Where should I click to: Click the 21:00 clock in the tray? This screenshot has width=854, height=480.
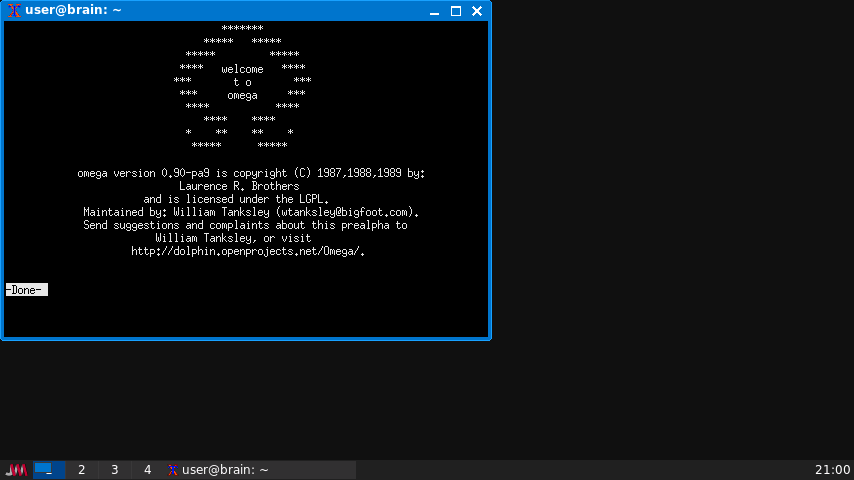tap(832, 470)
